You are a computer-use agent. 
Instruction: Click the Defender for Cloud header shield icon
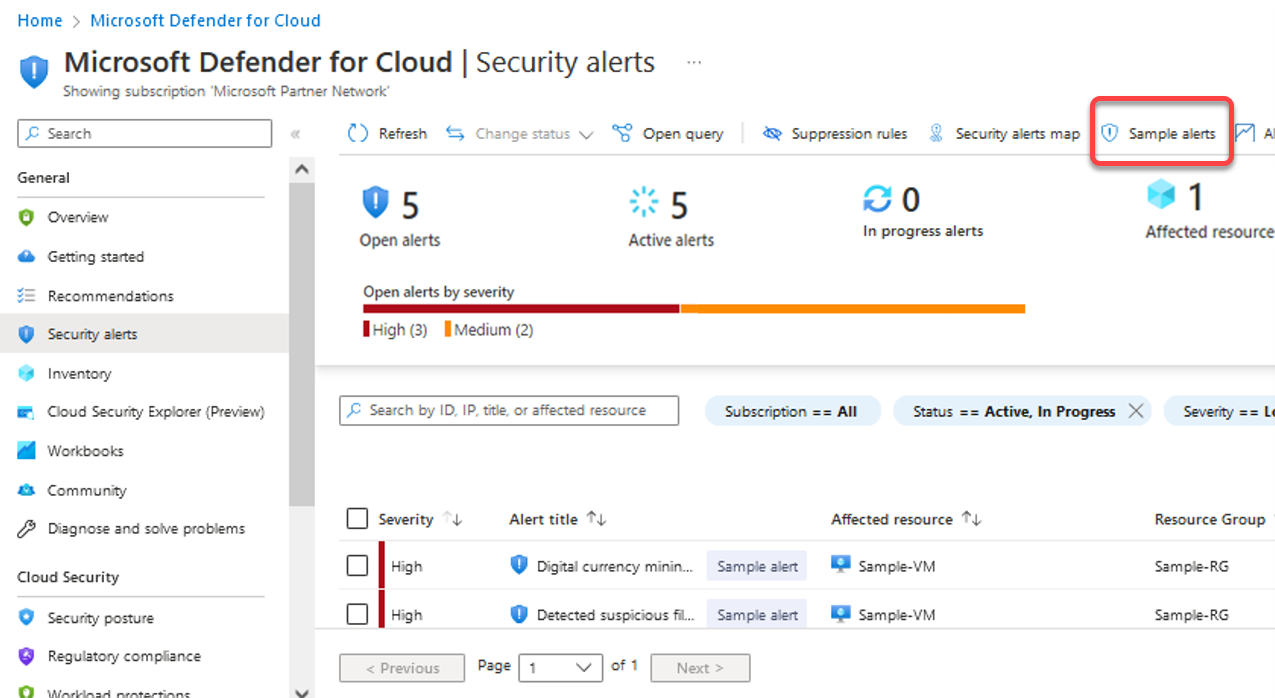pos(34,72)
